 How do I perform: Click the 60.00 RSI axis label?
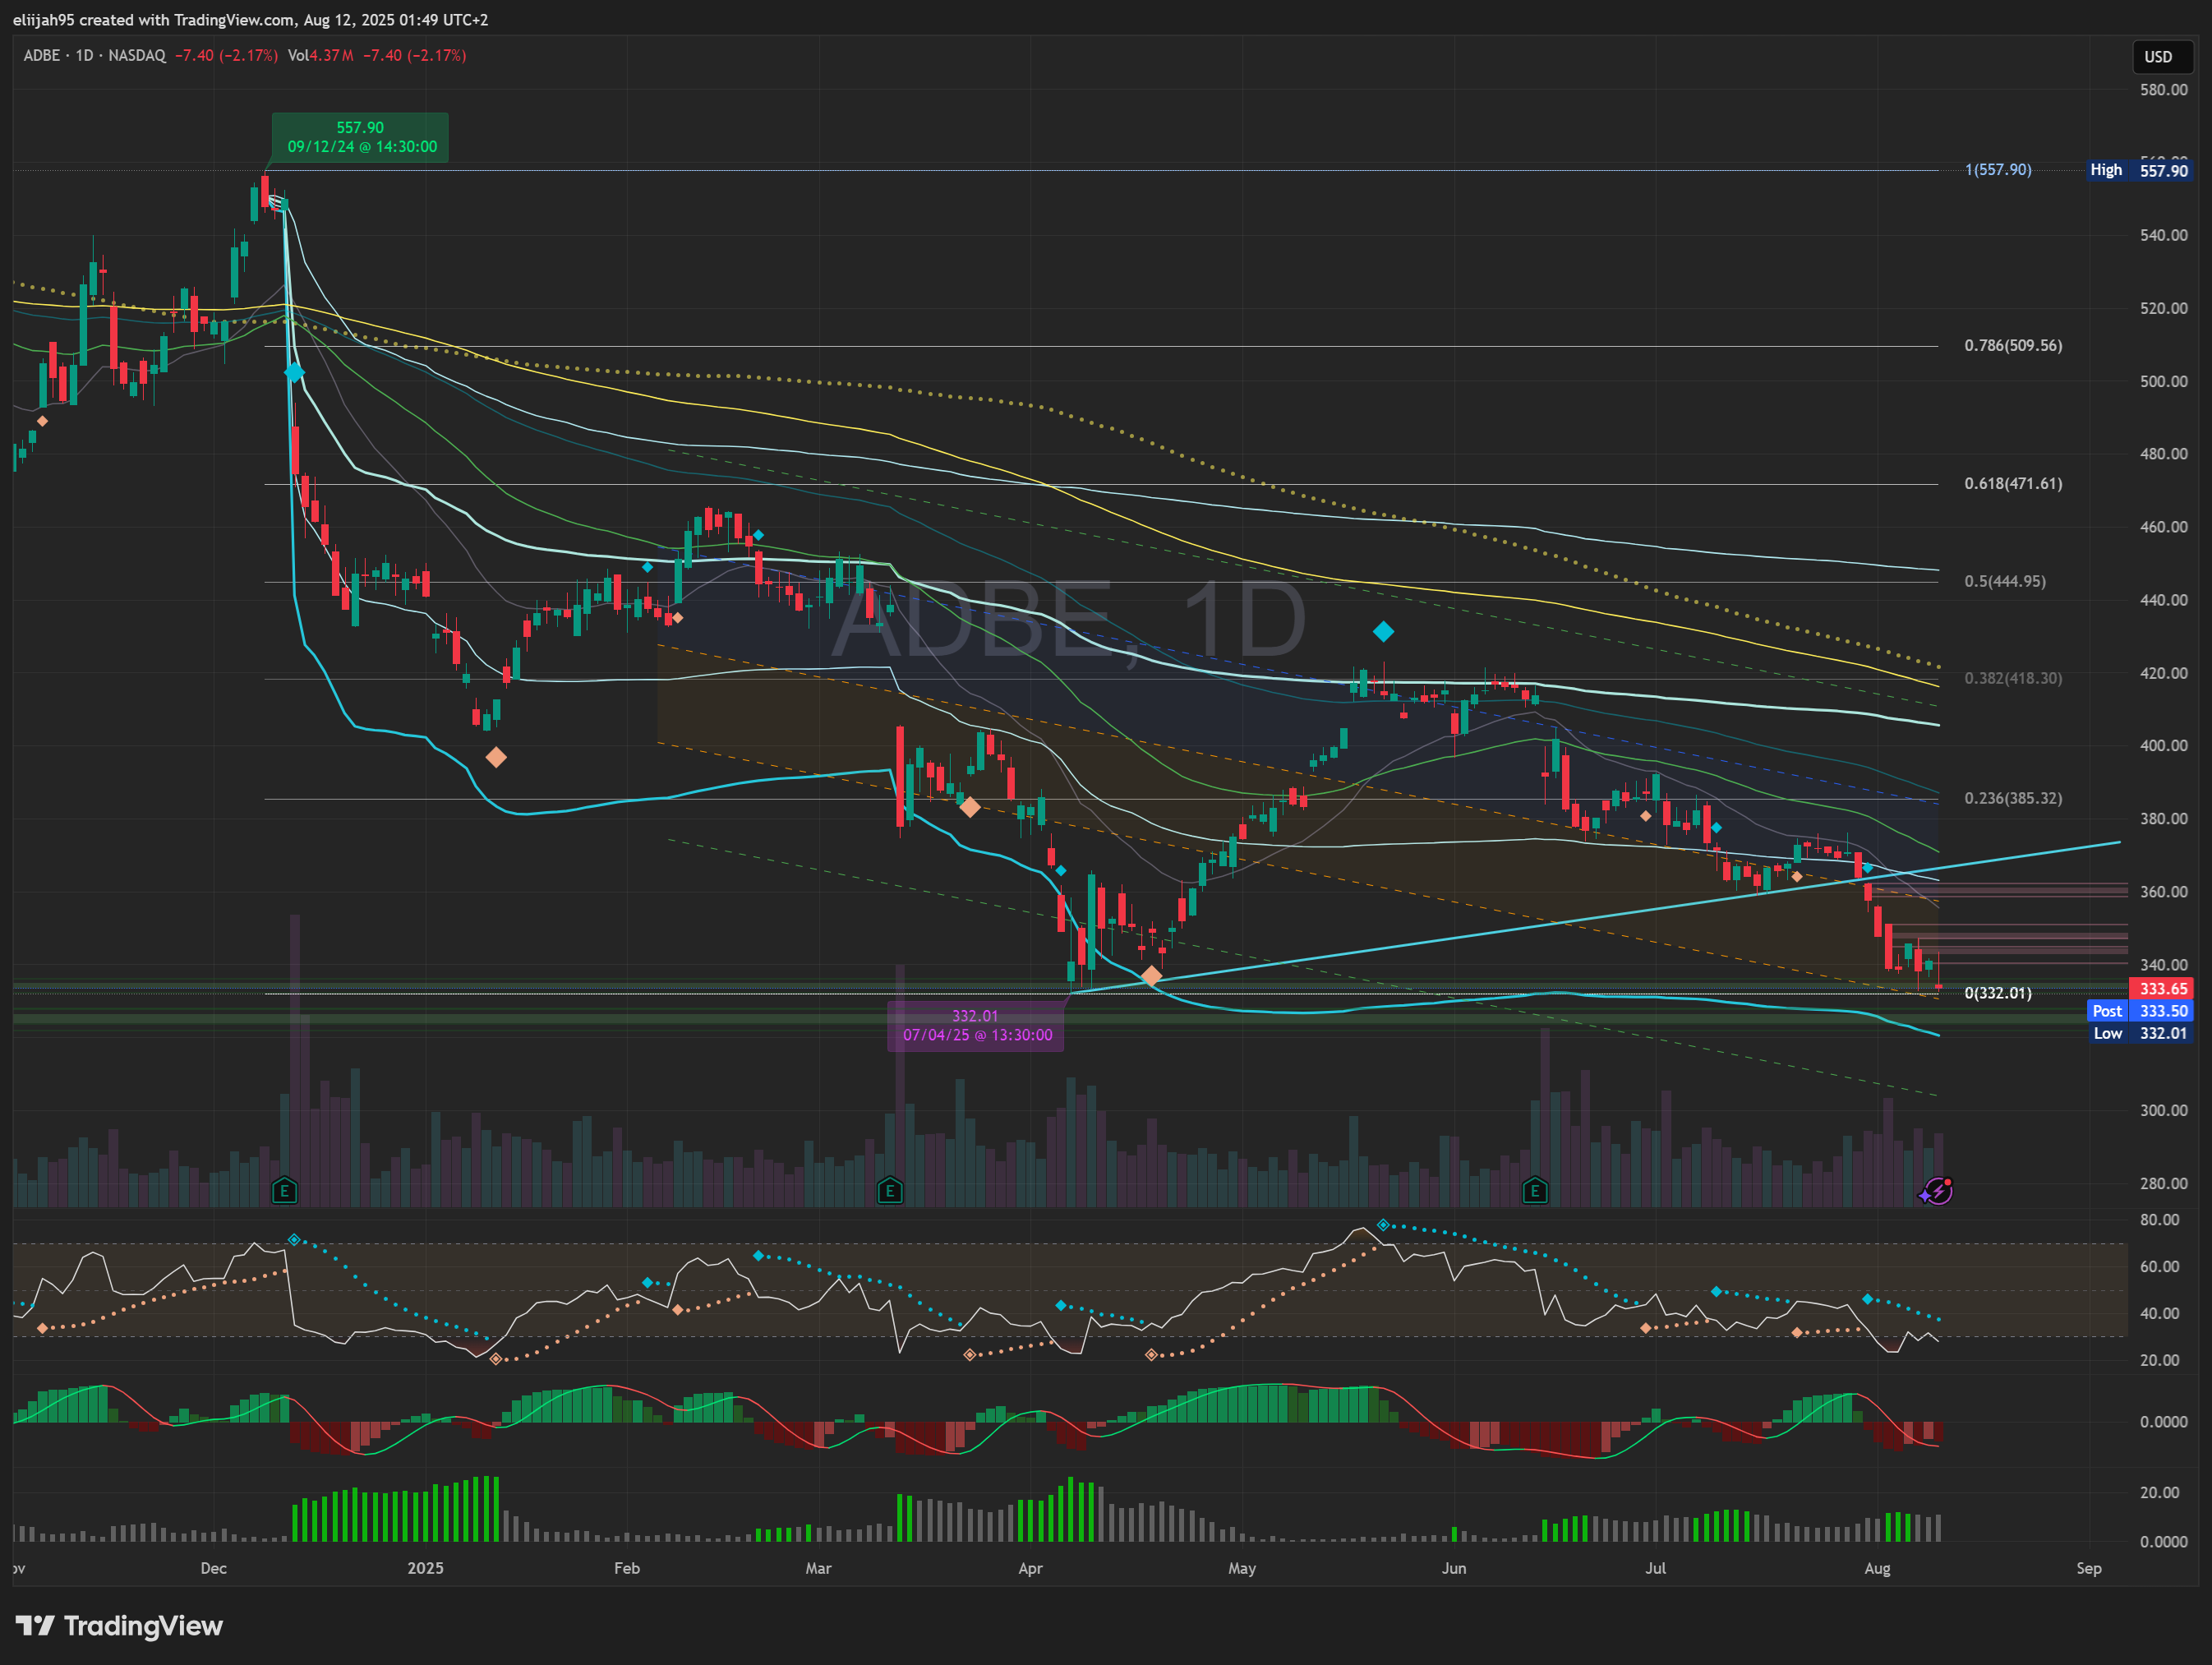(2159, 1266)
